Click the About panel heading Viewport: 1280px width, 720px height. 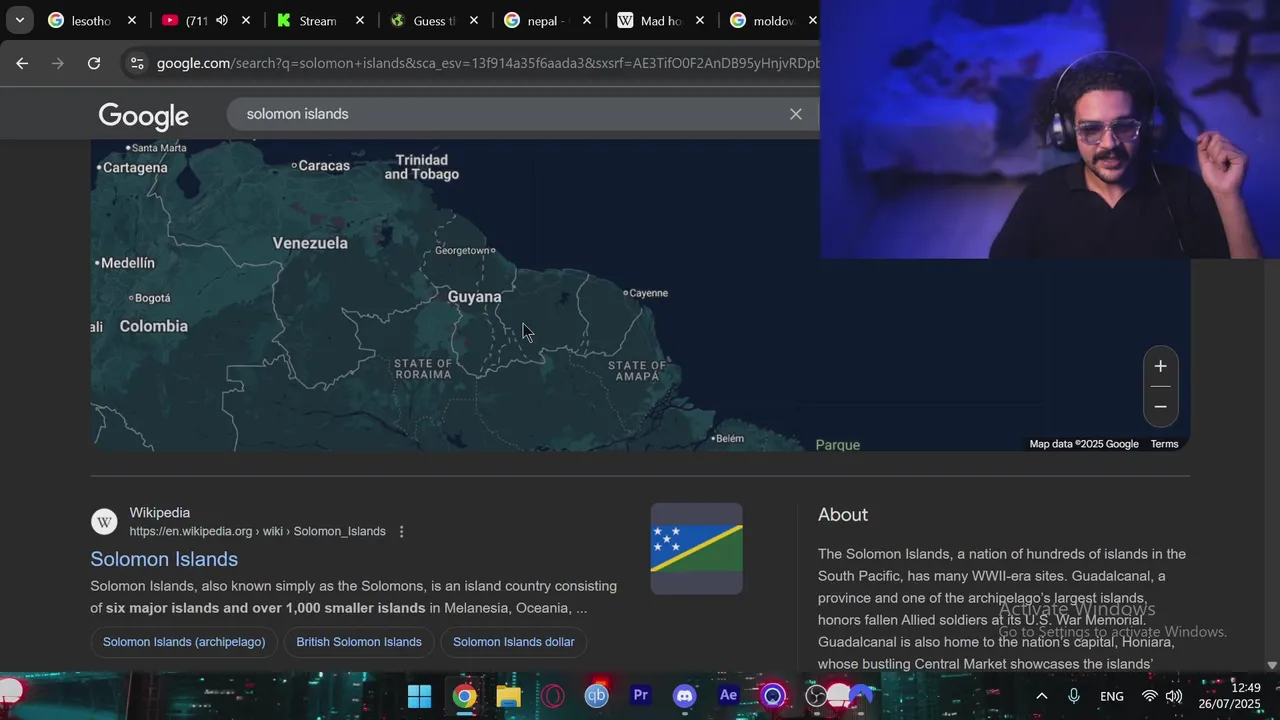pyautogui.click(x=843, y=515)
